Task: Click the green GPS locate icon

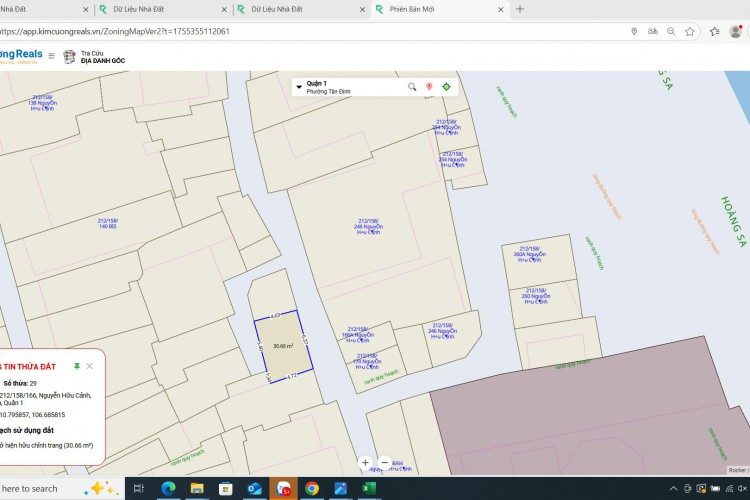Action: pyautogui.click(x=446, y=87)
